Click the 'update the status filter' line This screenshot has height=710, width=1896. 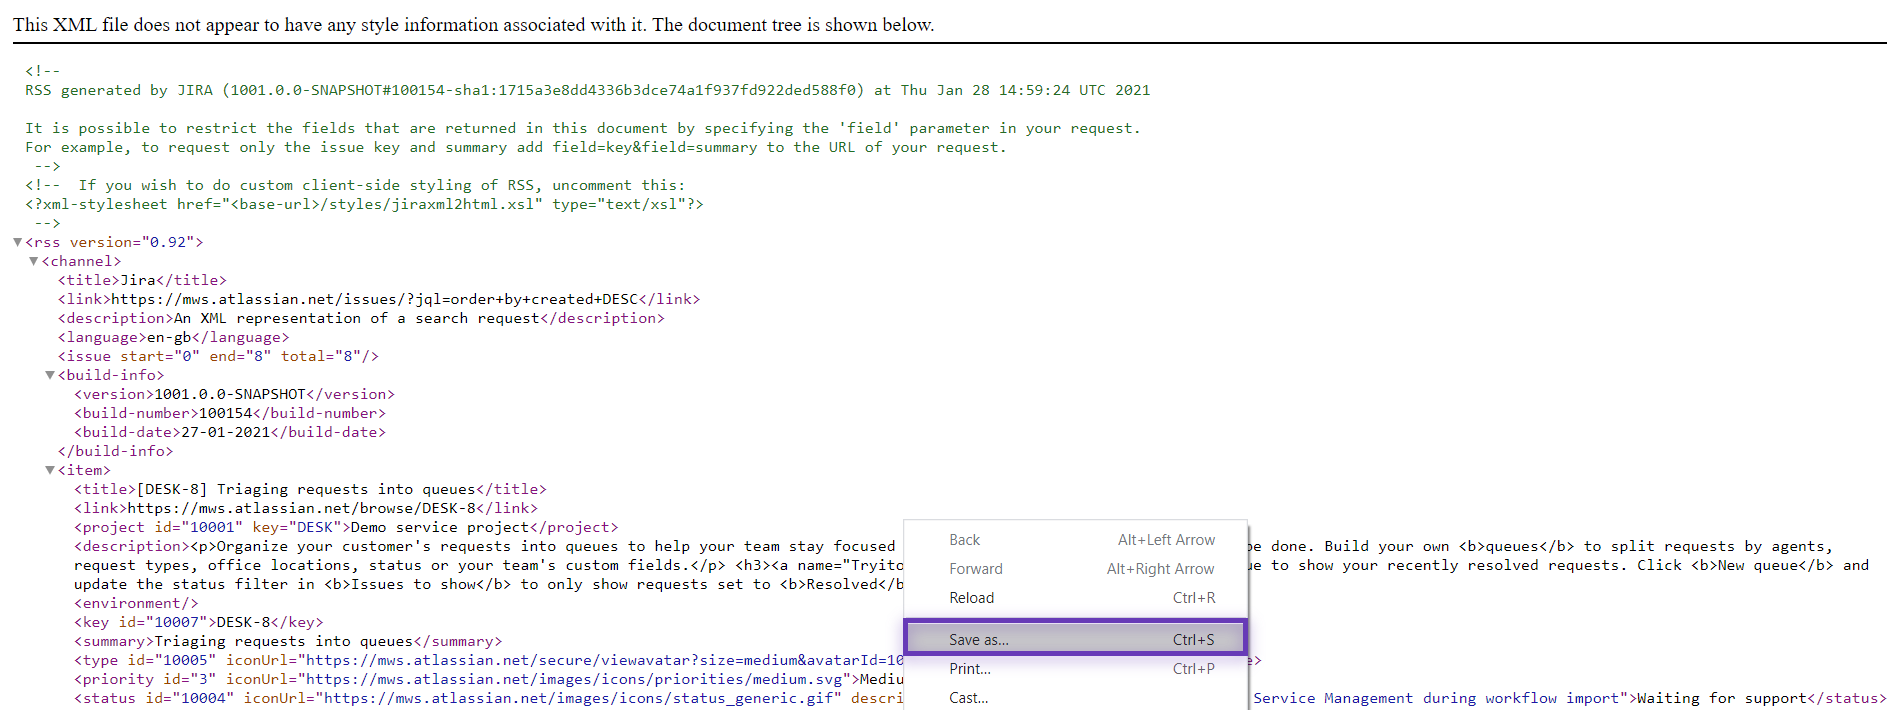point(488,584)
